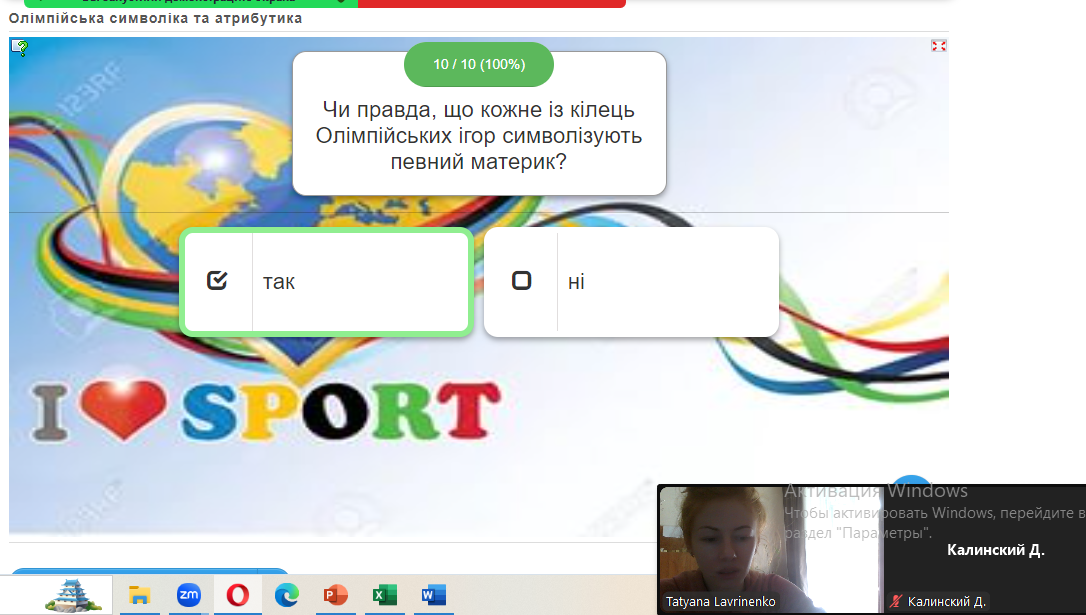Select the 'так' answer card

326,282
